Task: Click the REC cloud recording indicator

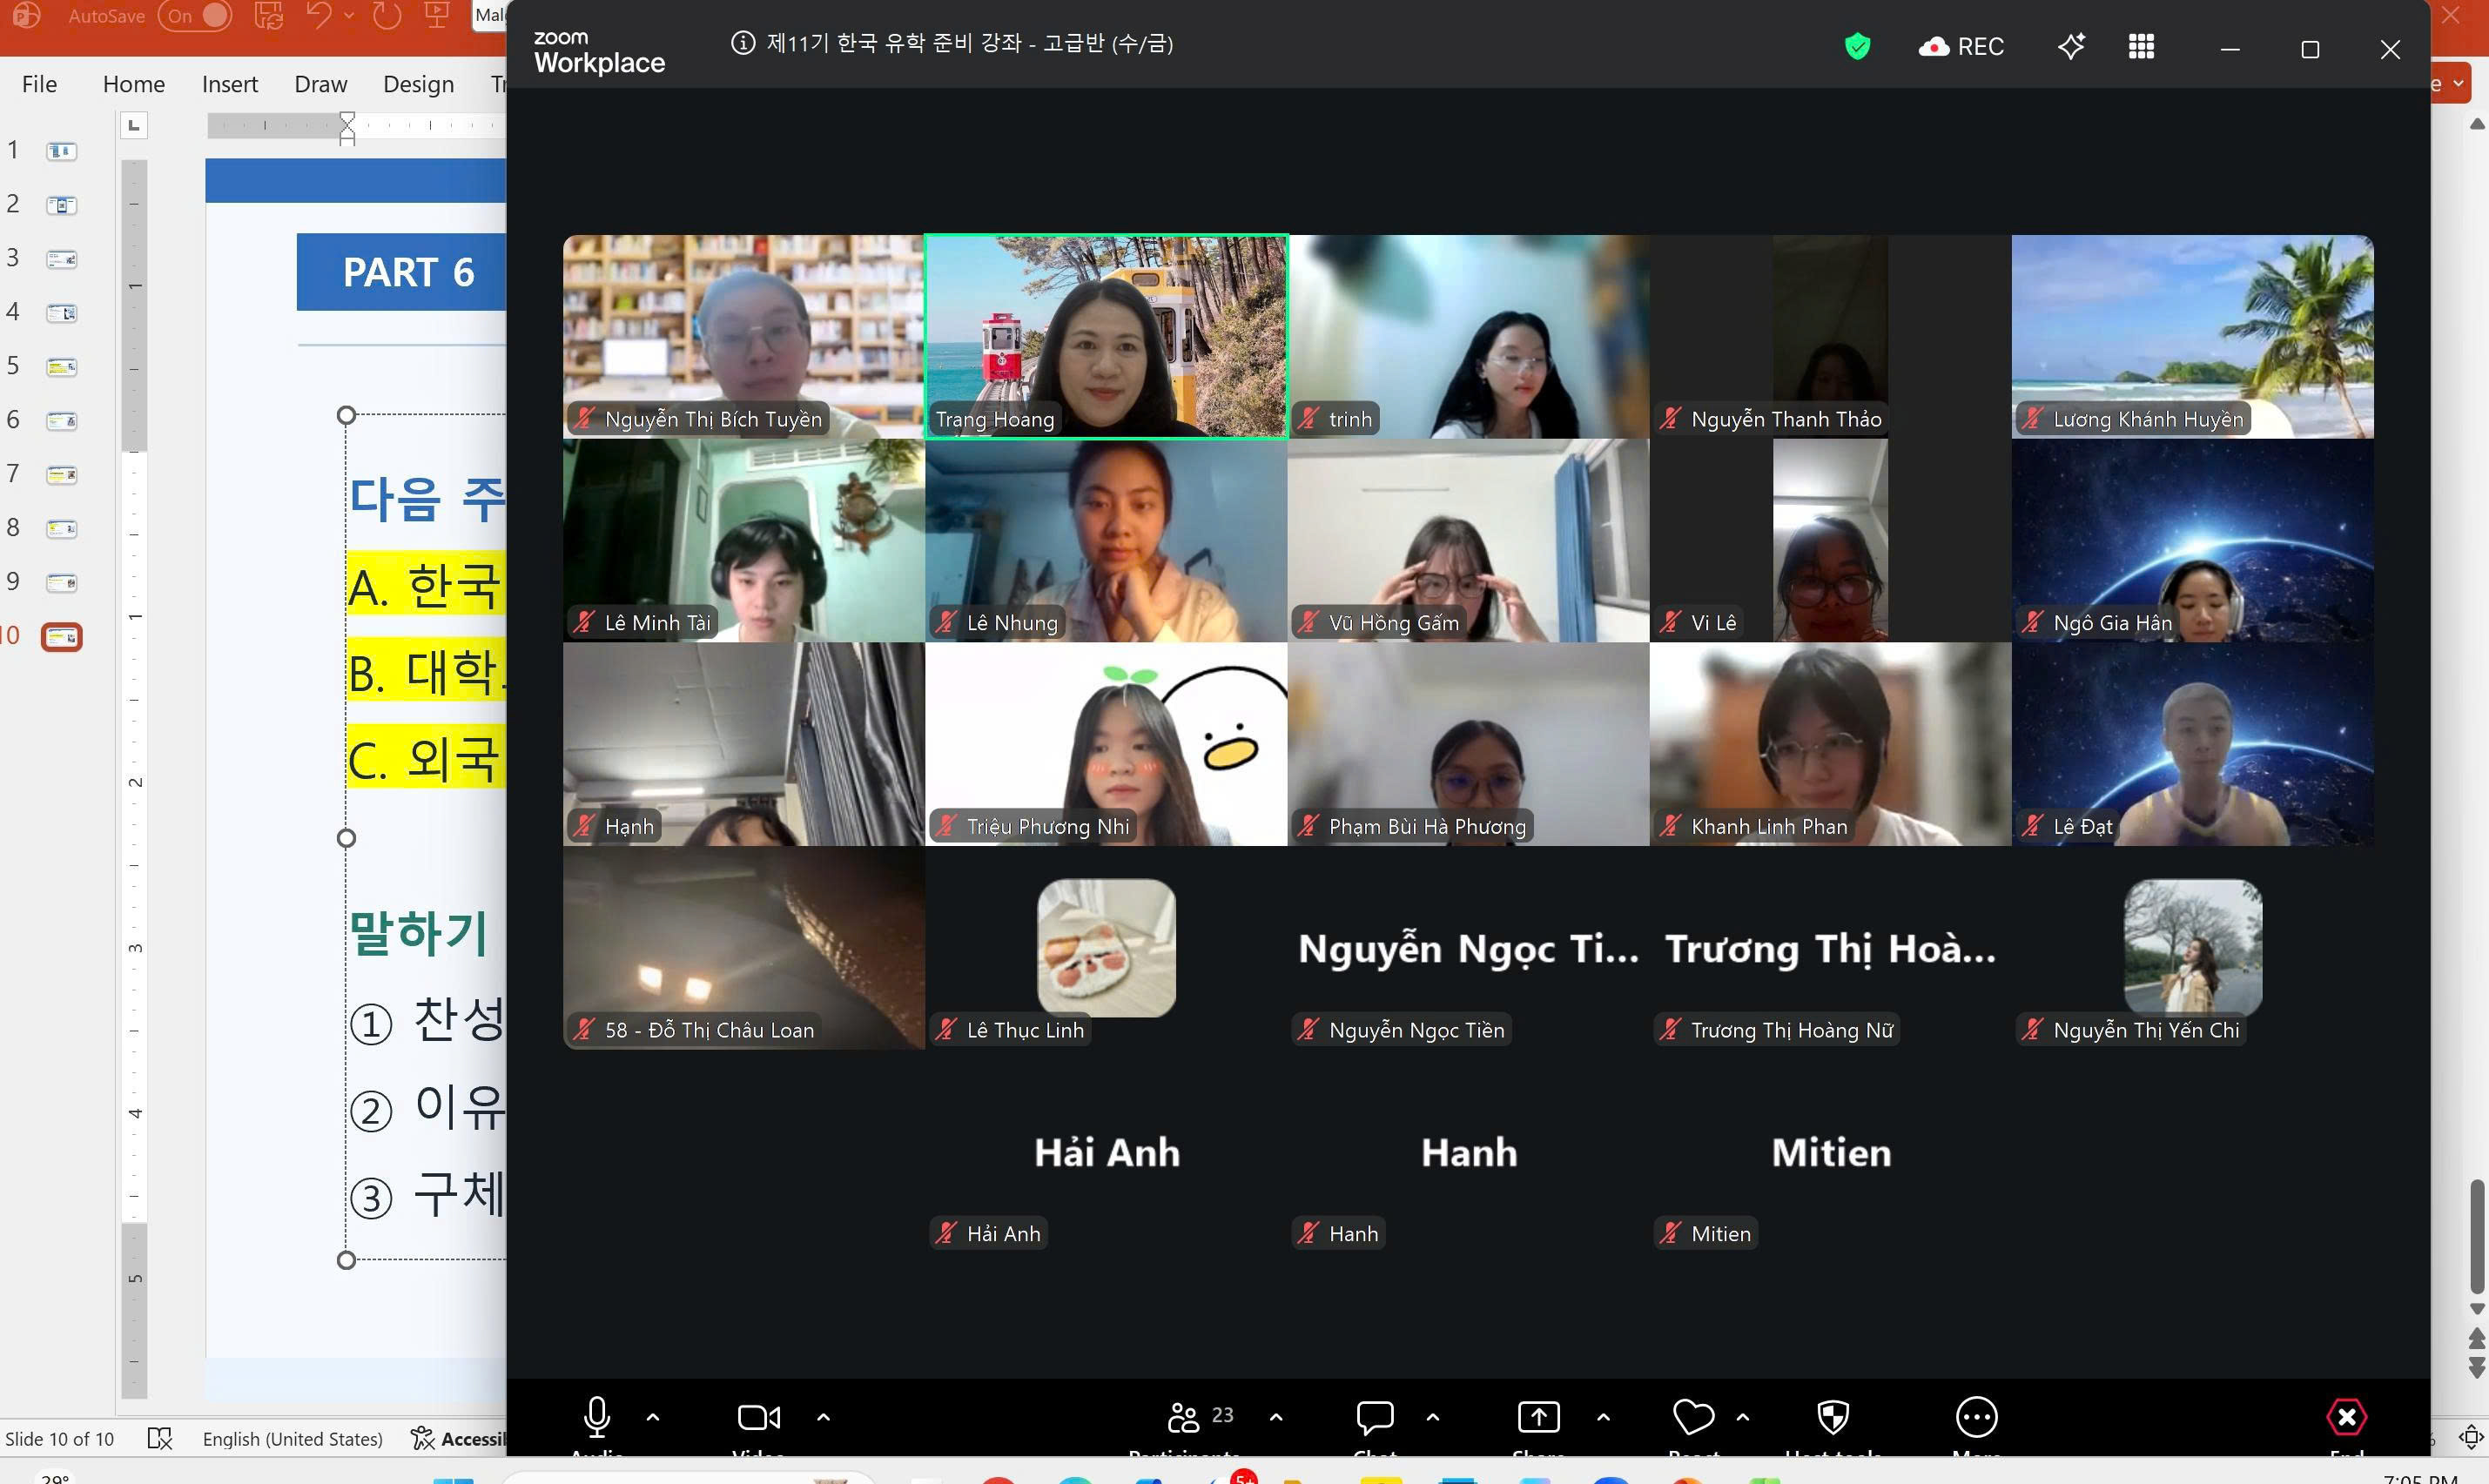Action: 1961,46
